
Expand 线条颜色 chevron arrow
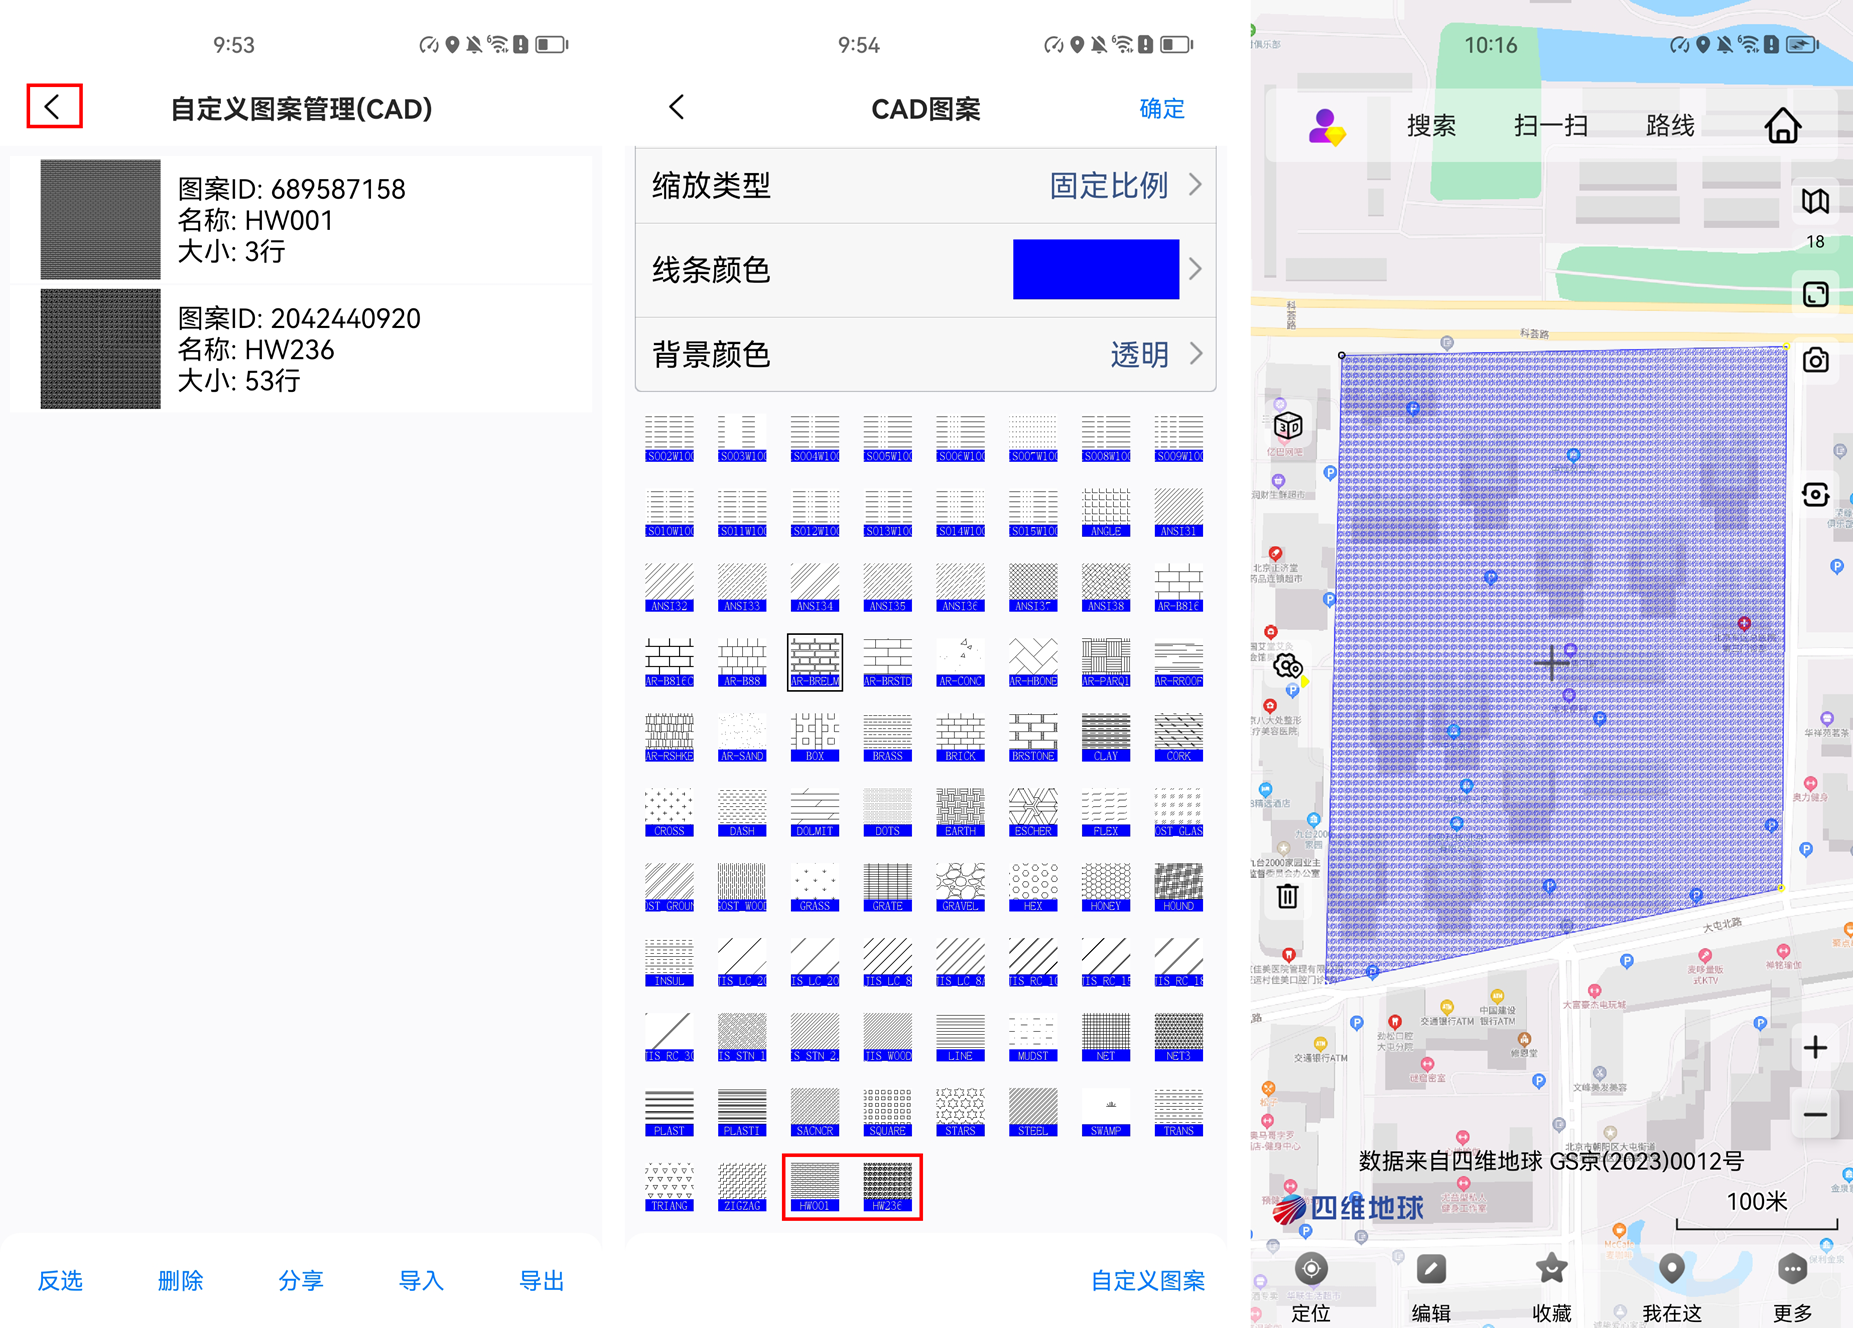[x=1195, y=269]
